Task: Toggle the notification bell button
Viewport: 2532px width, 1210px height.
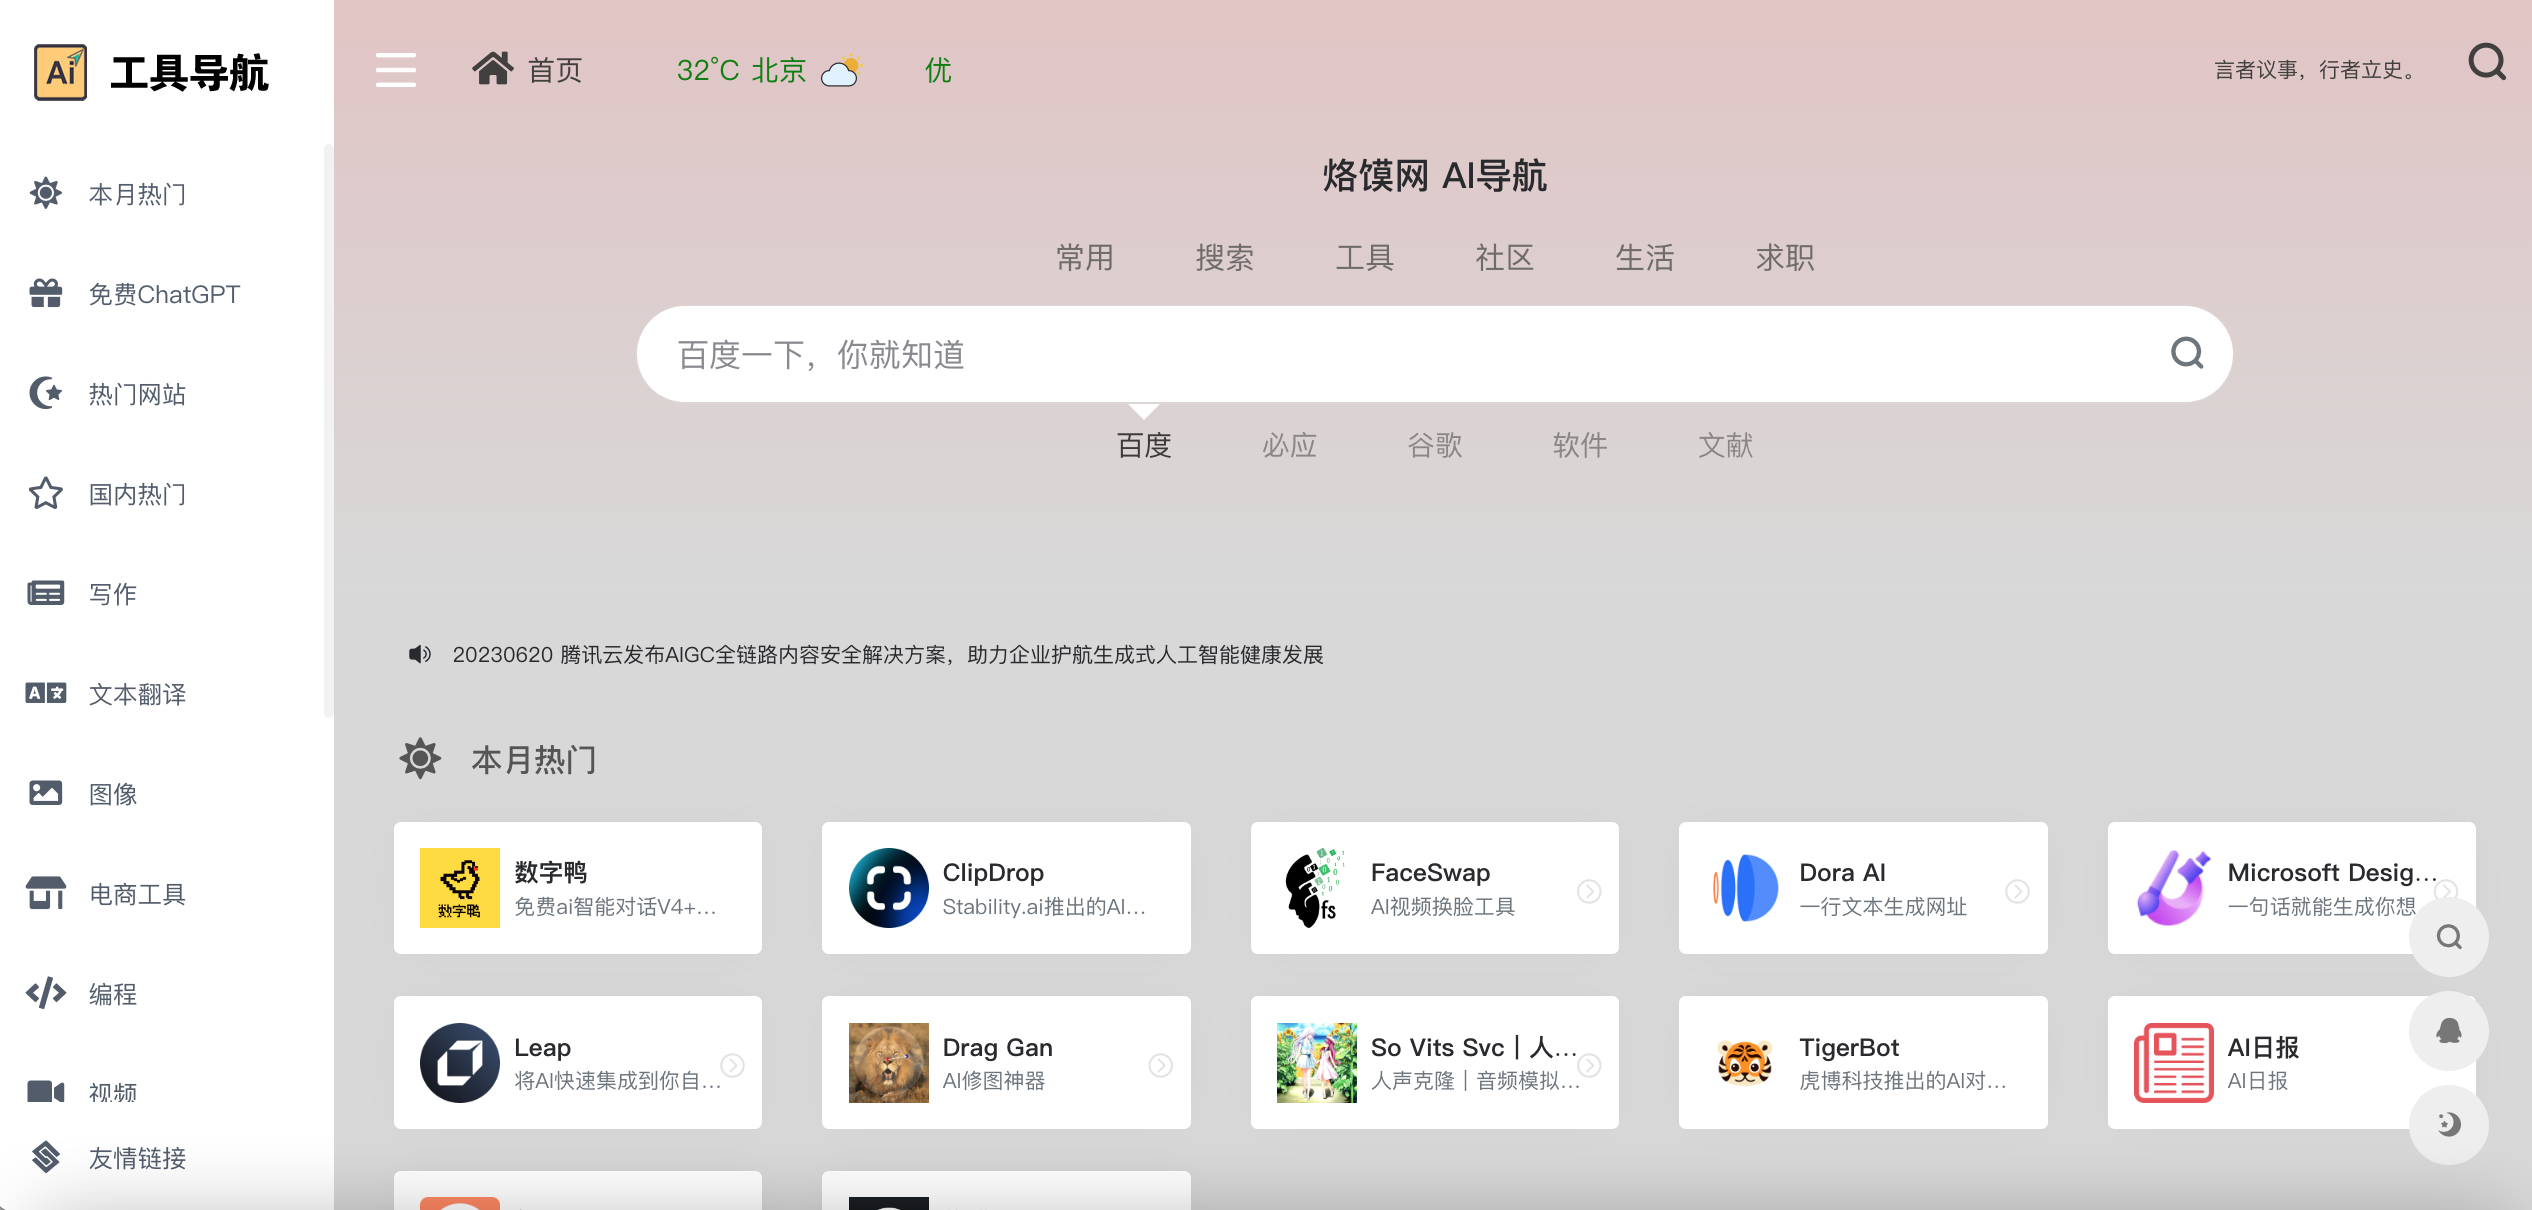Action: 2448,1030
